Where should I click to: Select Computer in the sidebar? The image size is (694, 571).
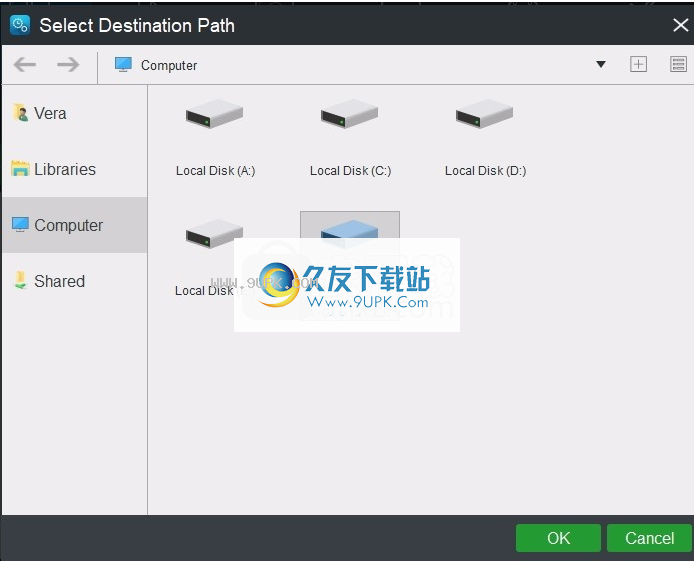tap(74, 225)
